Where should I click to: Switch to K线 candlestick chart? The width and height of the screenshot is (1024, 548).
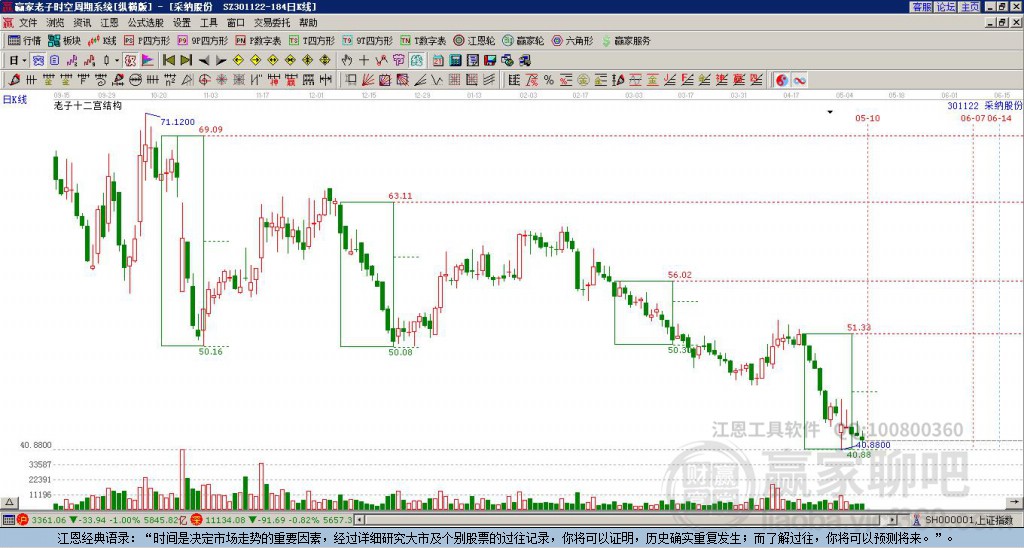point(102,40)
